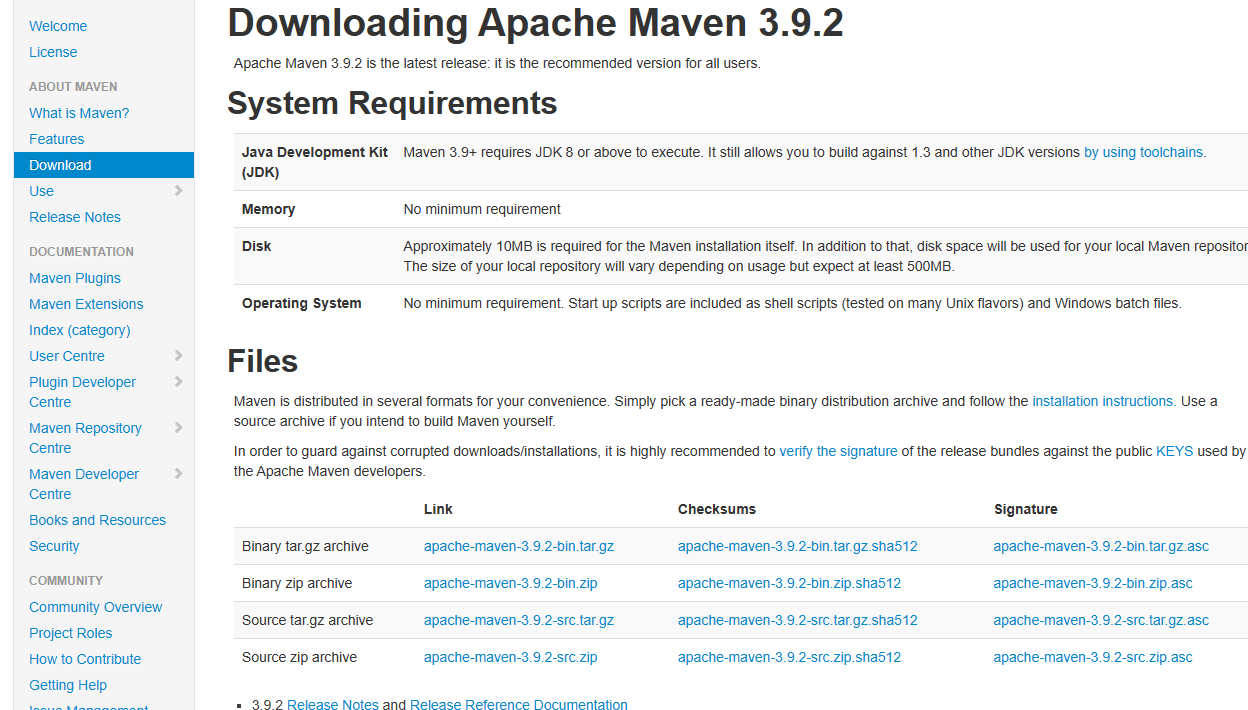Open apache-maven-3.9.2-bin.tar.gz.asc signature

coord(1101,546)
